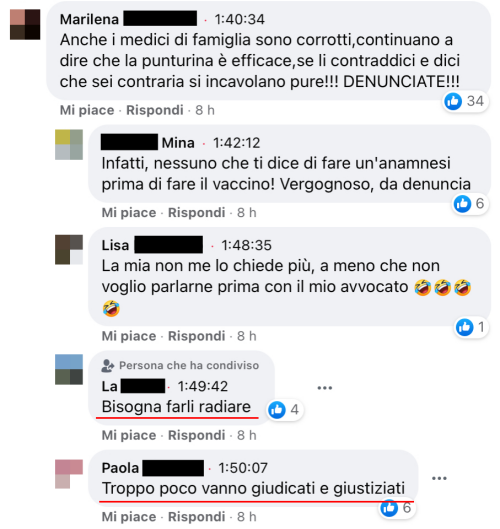Click 'Mi piace' under Lisa's comment
The height and width of the screenshot is (529, 500).
point(129,336)
